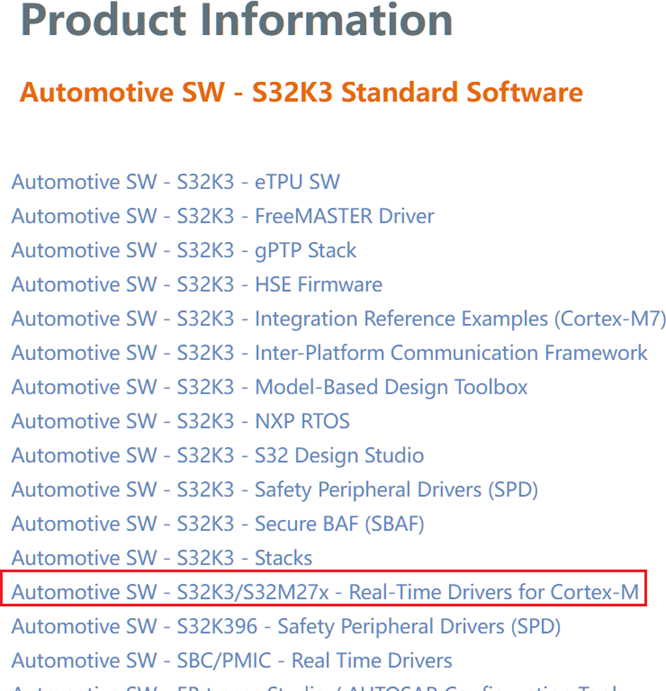The width and height of the screenshot is (666, 691).
Task: Open the S32K3 gPTP Stack page
Action: tap(183, 250)
